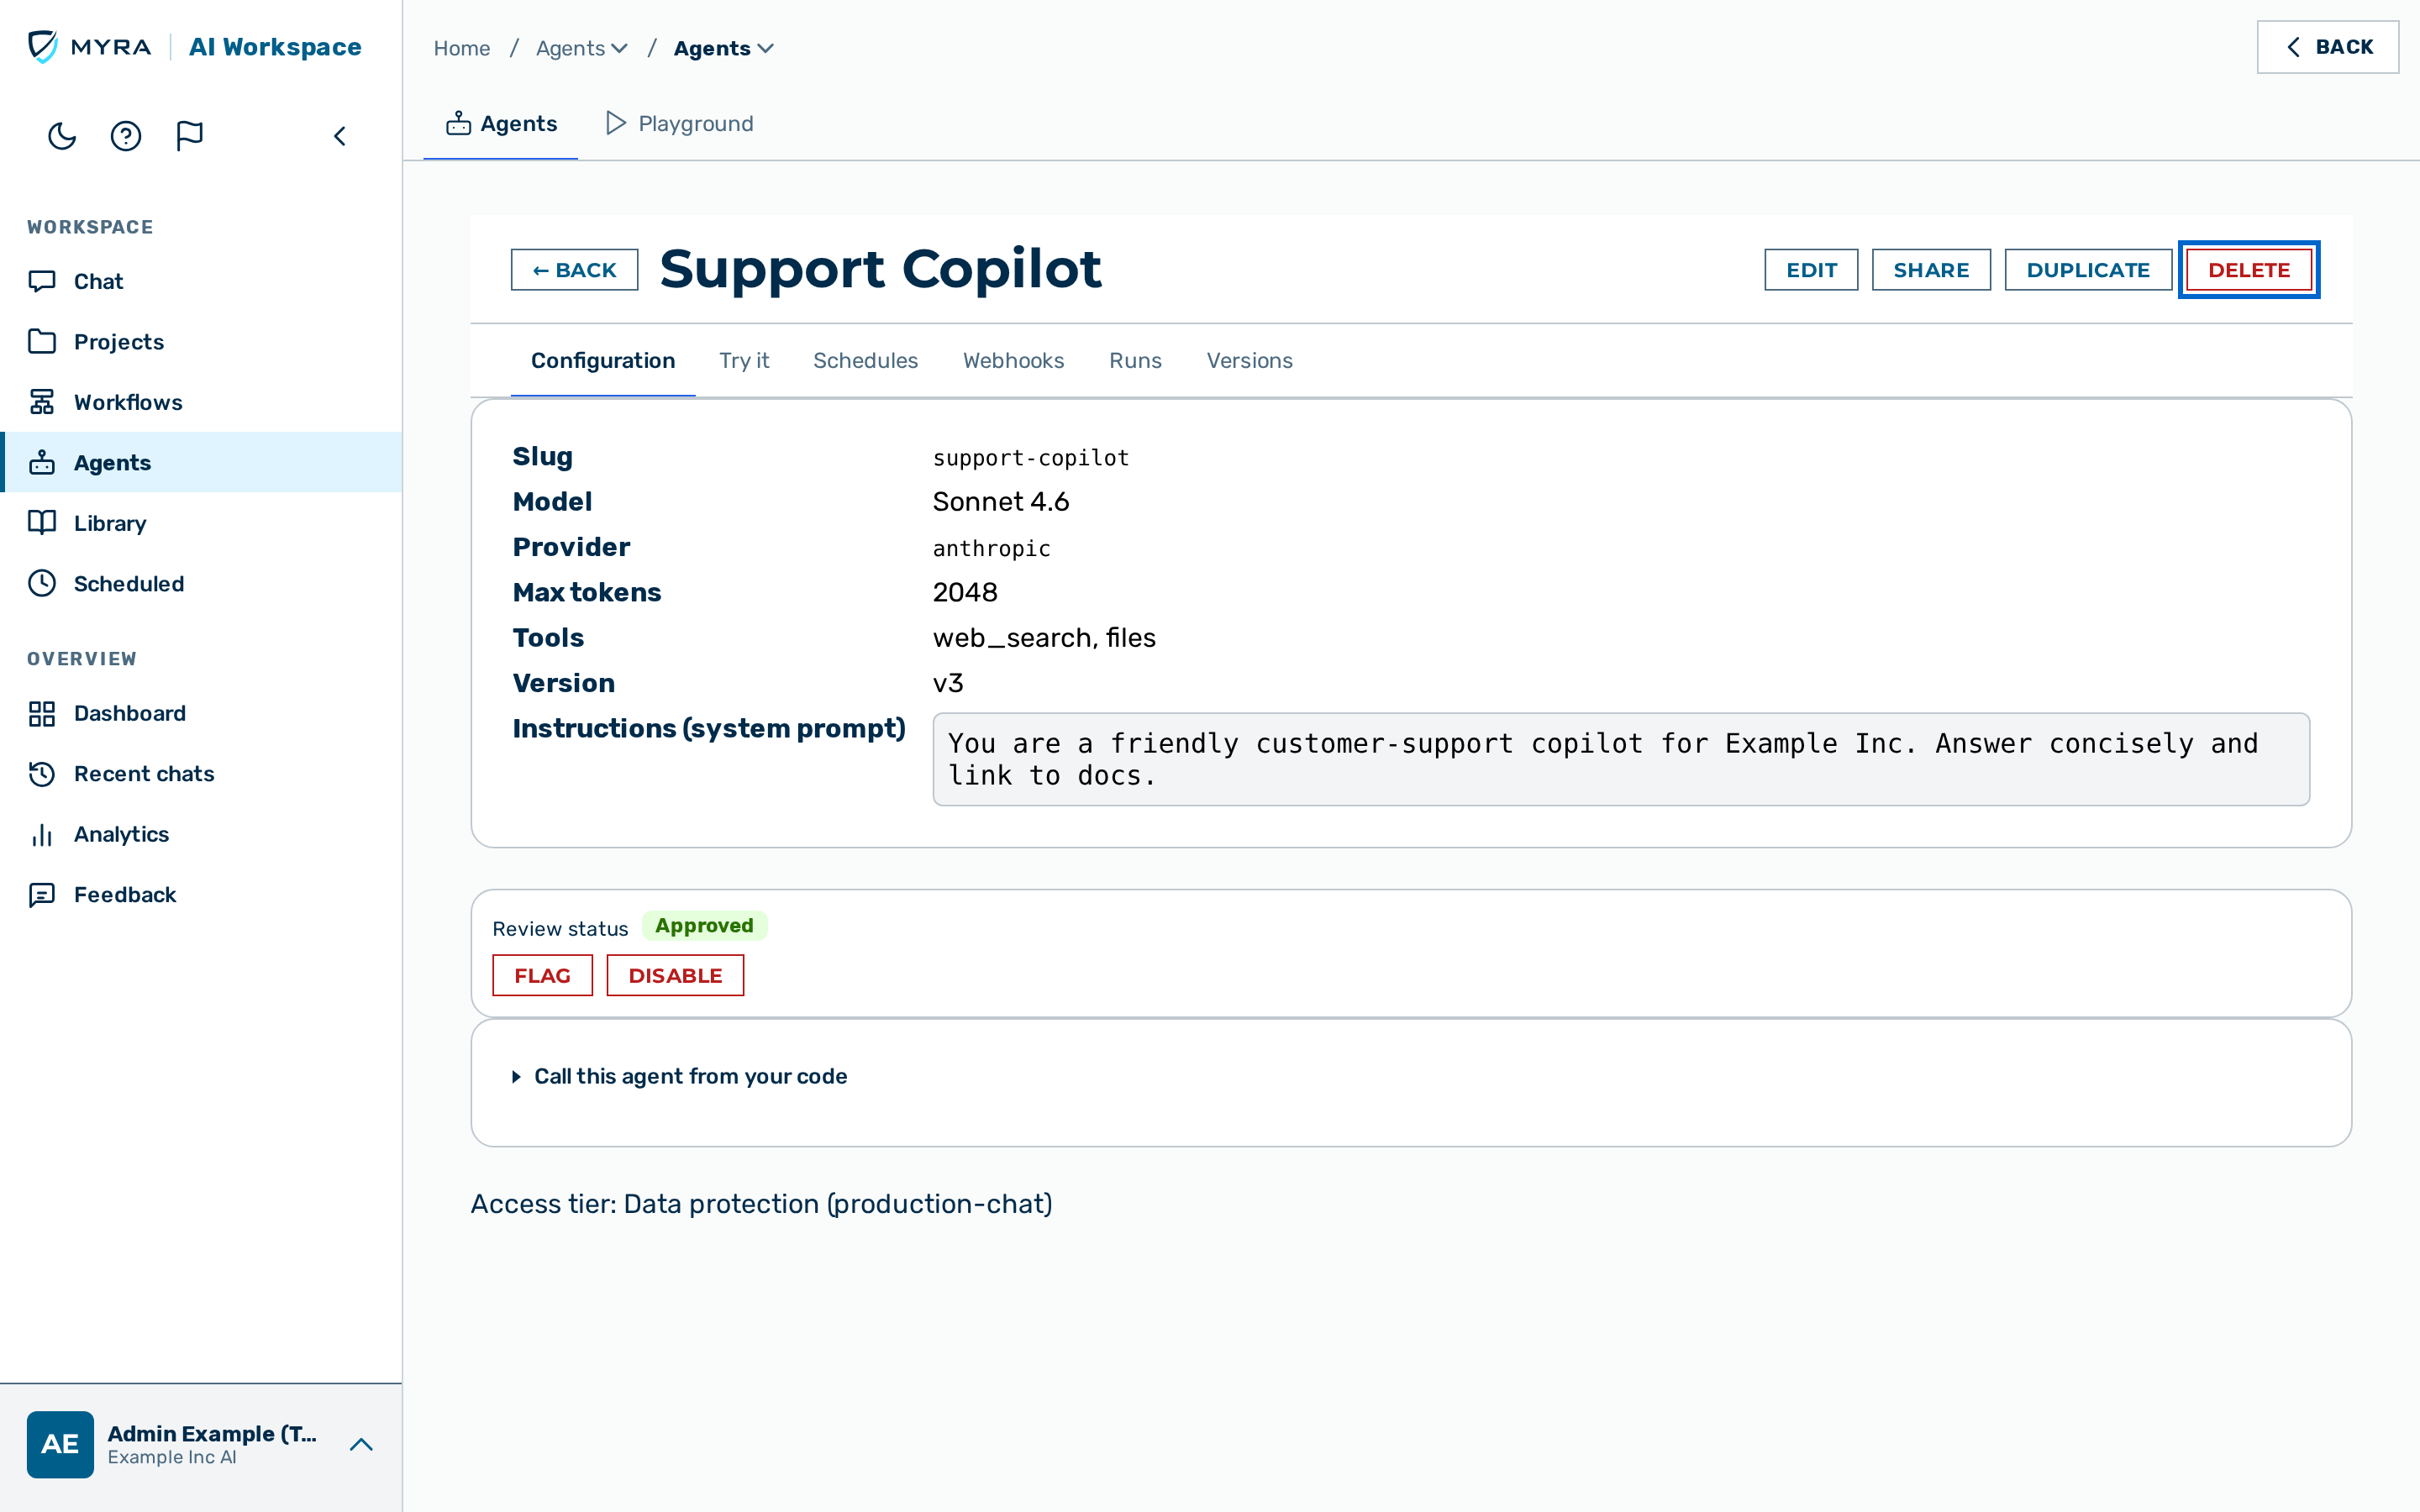Click the Scheduled clock icon
2420x1512 pixels.
[42, 583]
